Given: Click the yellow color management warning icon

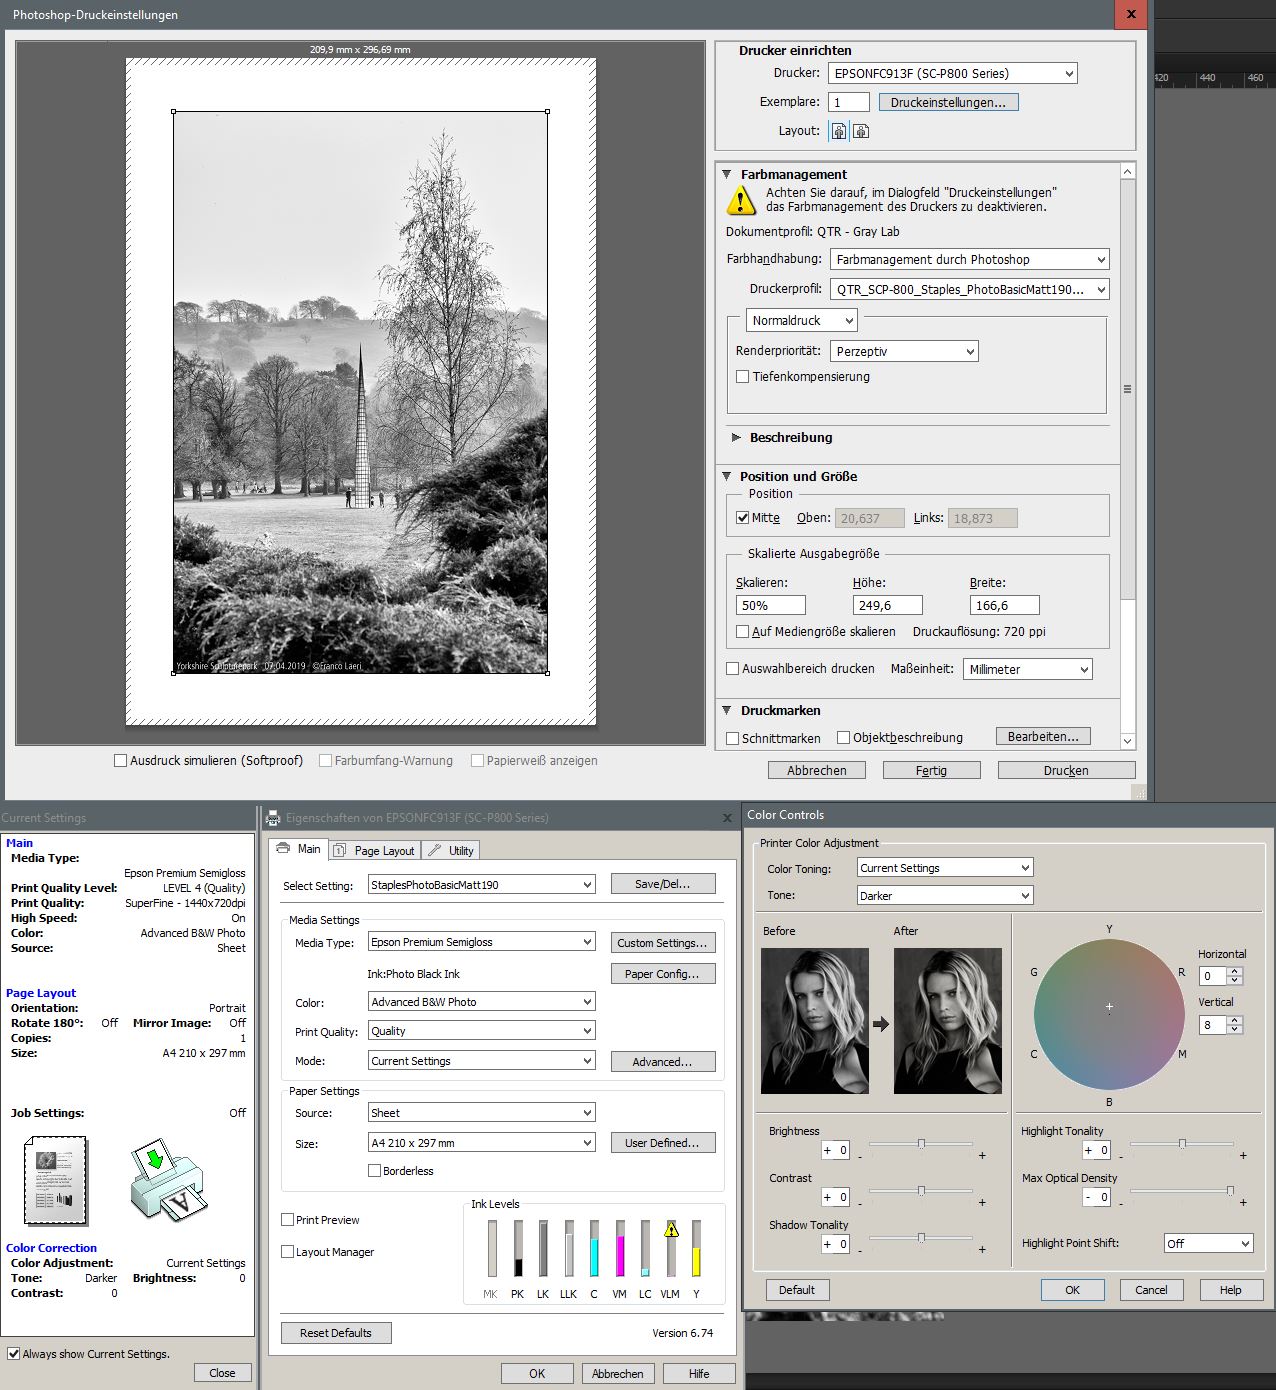Looking at the screenshot, I should coord(740,200).
